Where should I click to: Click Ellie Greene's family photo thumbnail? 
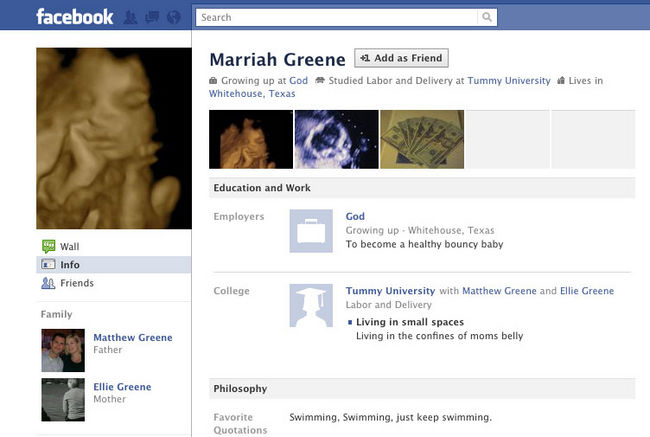point(63,400)
